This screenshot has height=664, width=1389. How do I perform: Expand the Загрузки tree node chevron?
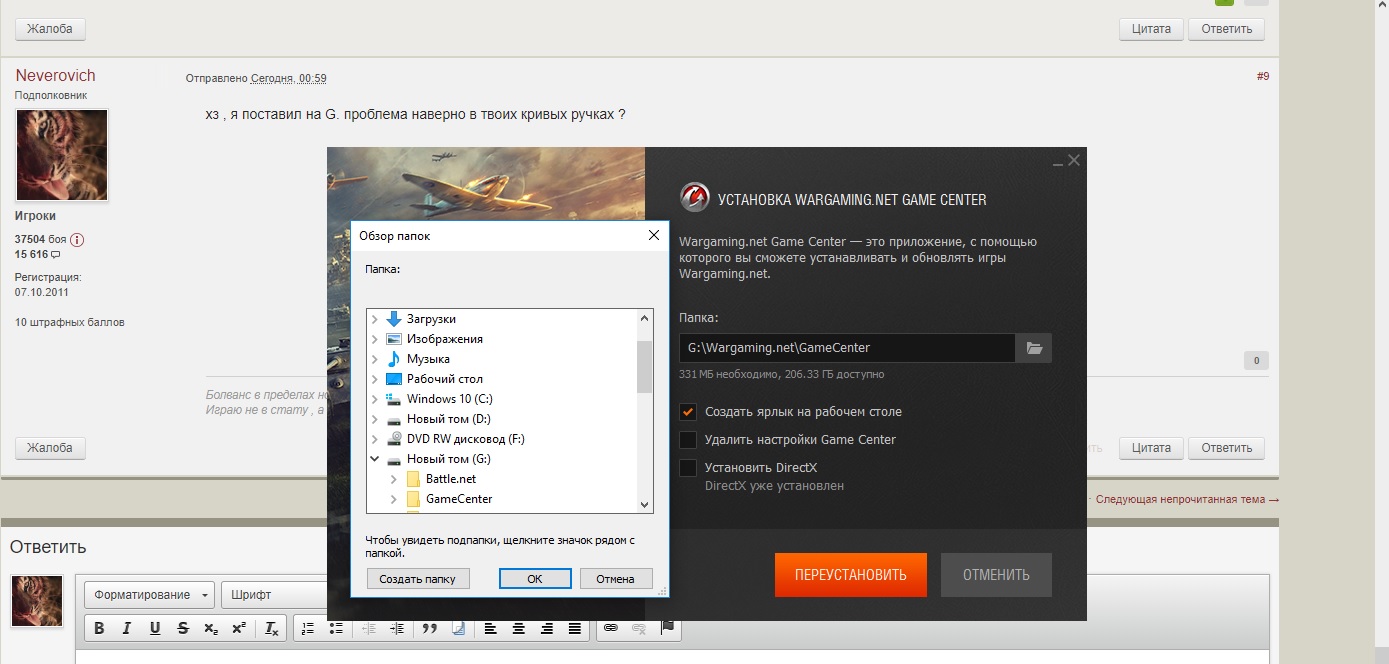375,319
